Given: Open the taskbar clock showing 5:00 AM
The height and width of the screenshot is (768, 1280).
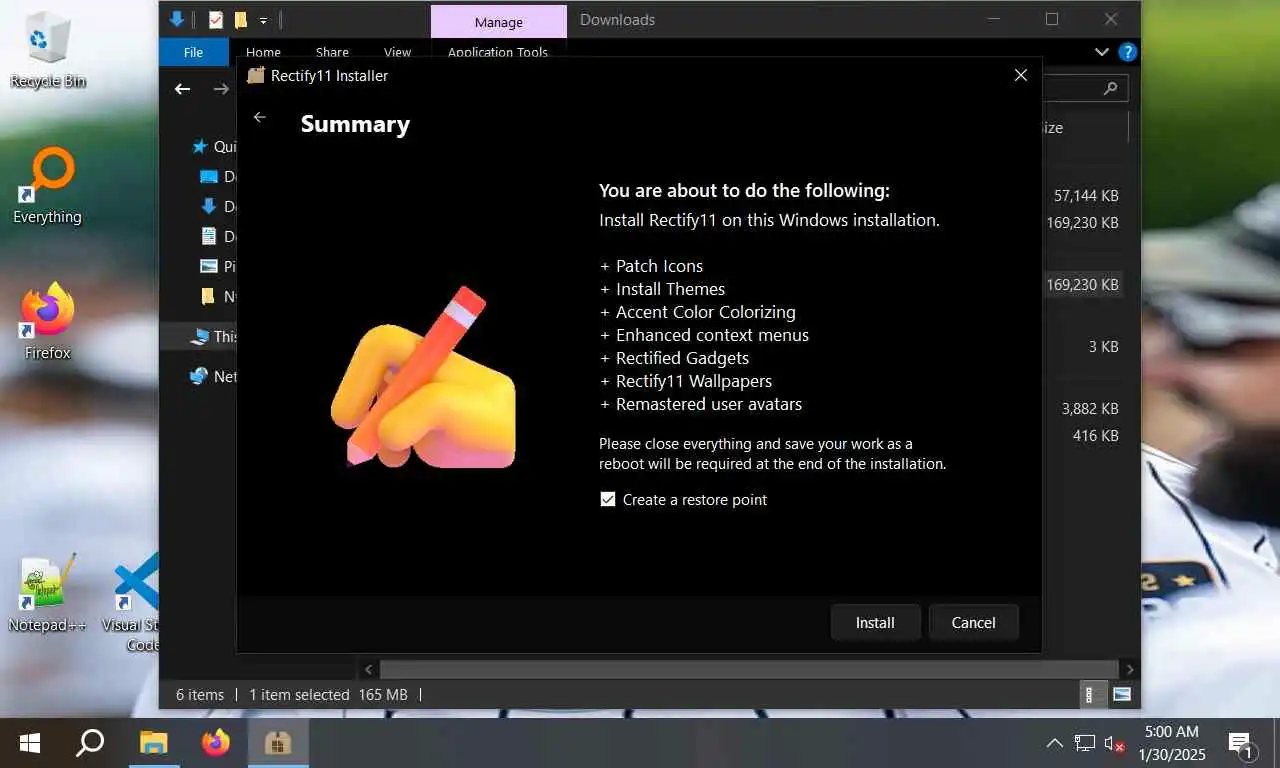Looking at the screenshot, I should (x=1171, y=743).
